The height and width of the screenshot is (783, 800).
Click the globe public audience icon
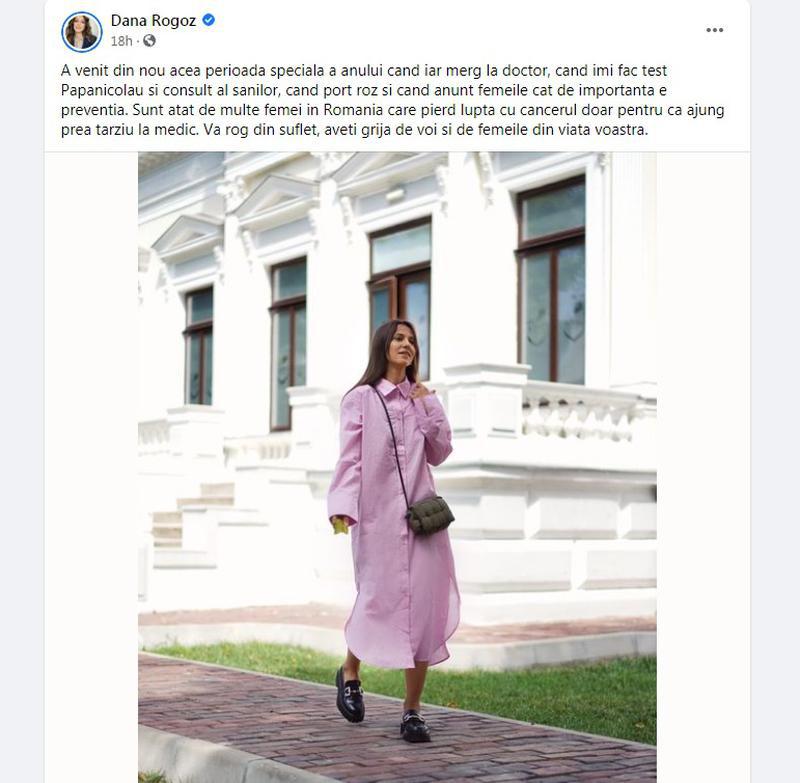pyautogui.click(x=149, y=40)
